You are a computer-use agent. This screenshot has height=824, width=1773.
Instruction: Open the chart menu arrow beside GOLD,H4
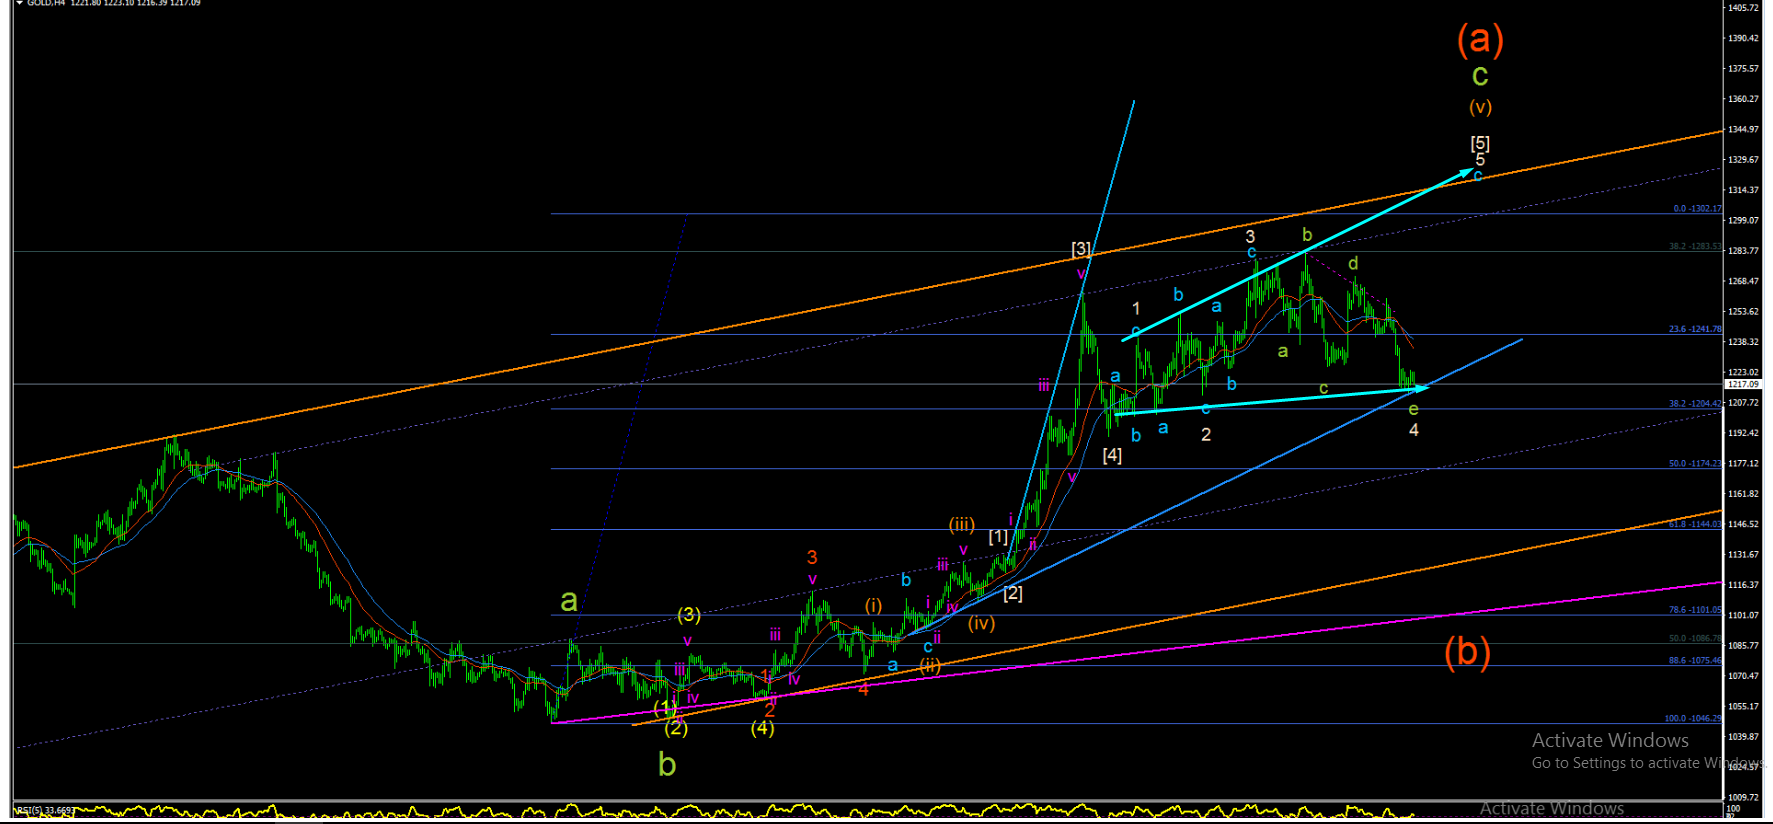click(19, 3)
